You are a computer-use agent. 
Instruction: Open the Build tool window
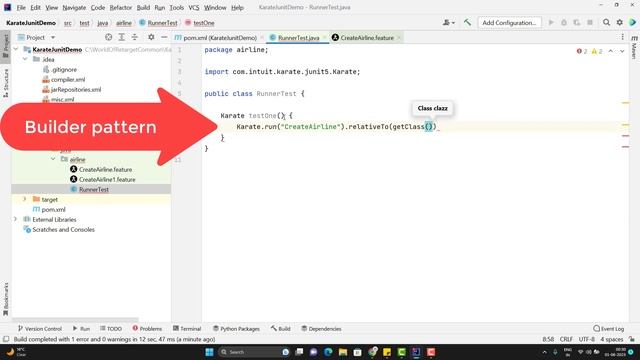coord(280,329)
